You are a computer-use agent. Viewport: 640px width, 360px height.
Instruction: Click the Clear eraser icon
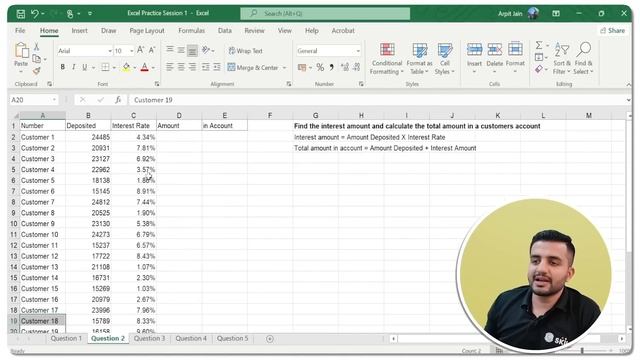point(539,69)
